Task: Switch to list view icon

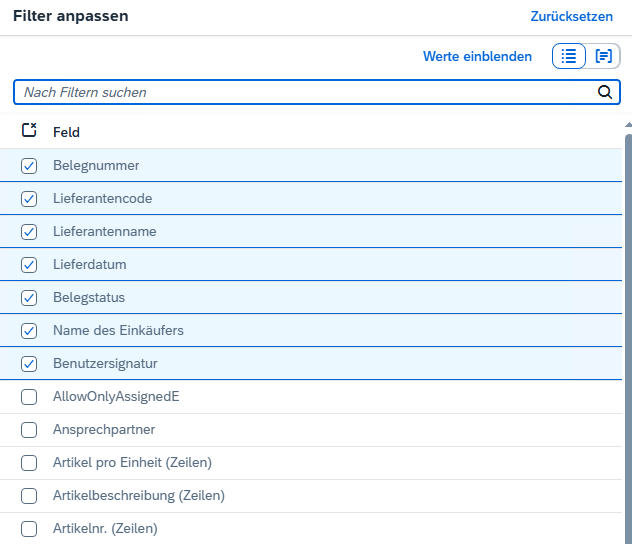Action: (x=569, y=57)
